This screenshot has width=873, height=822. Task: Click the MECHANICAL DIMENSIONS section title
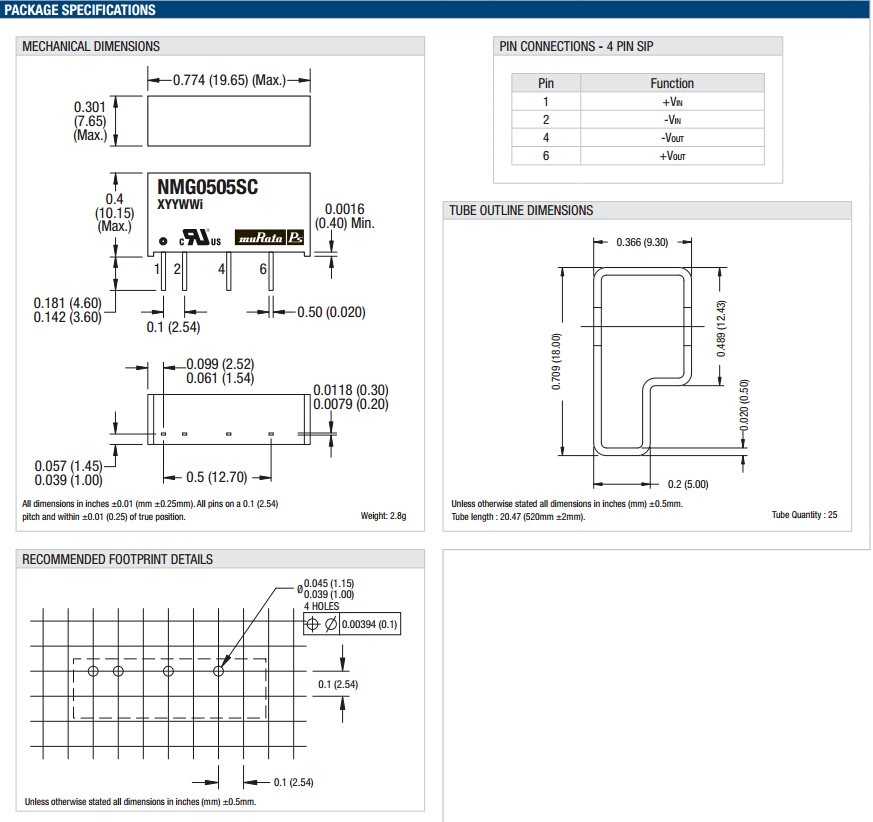coord(91,46)
